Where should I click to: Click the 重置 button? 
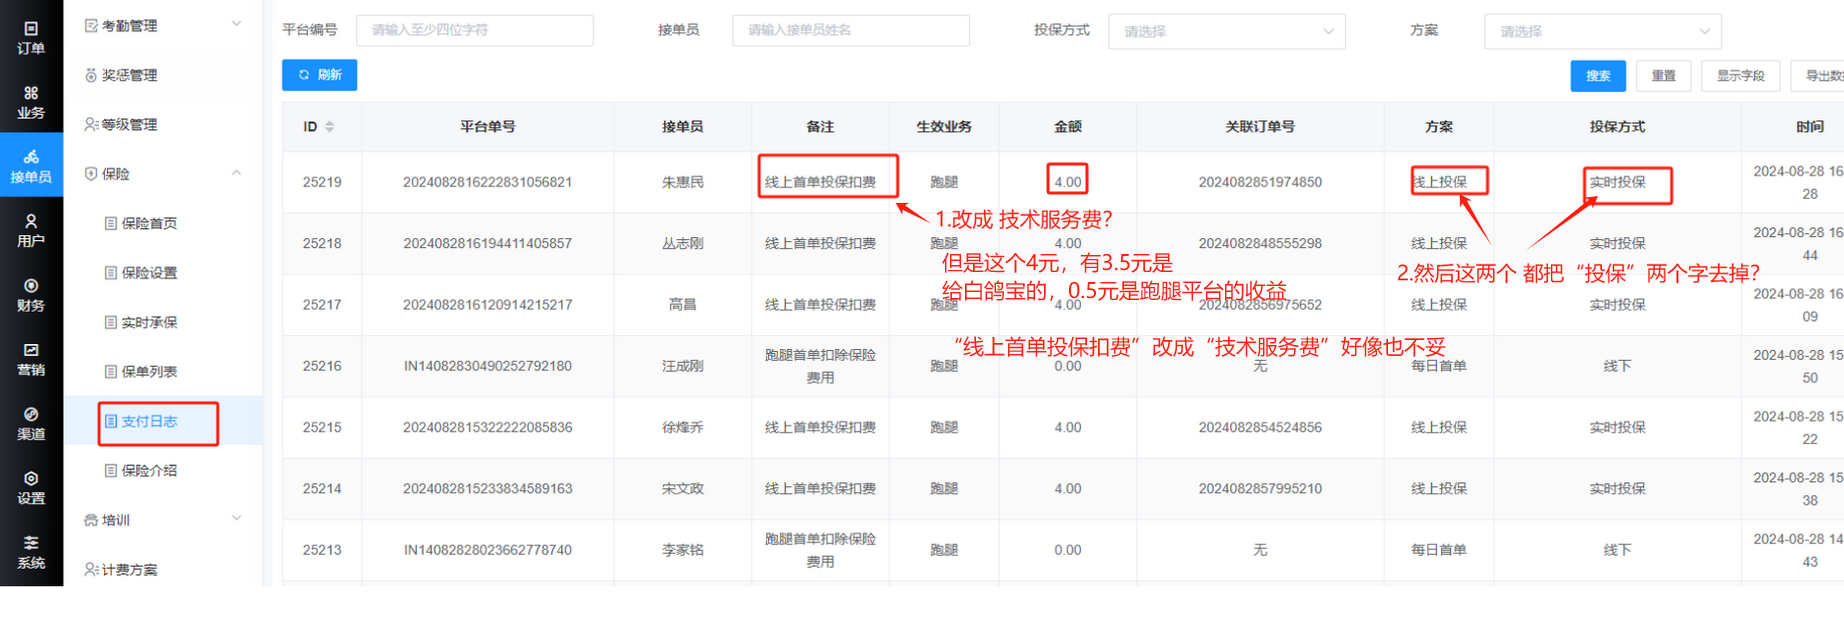point(1663,76)
